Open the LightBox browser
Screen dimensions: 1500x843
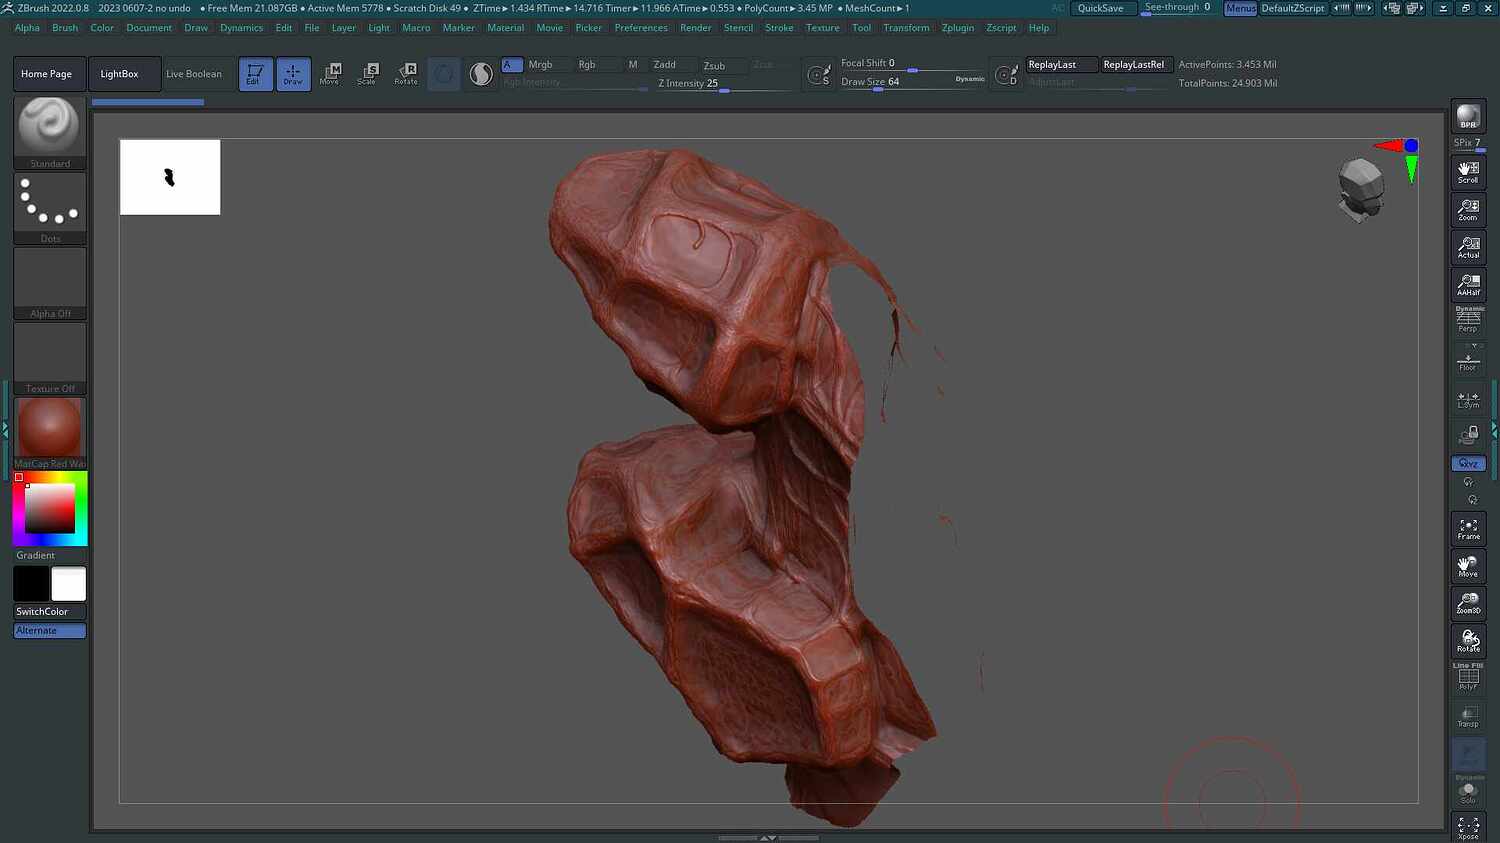pos(124,73)
